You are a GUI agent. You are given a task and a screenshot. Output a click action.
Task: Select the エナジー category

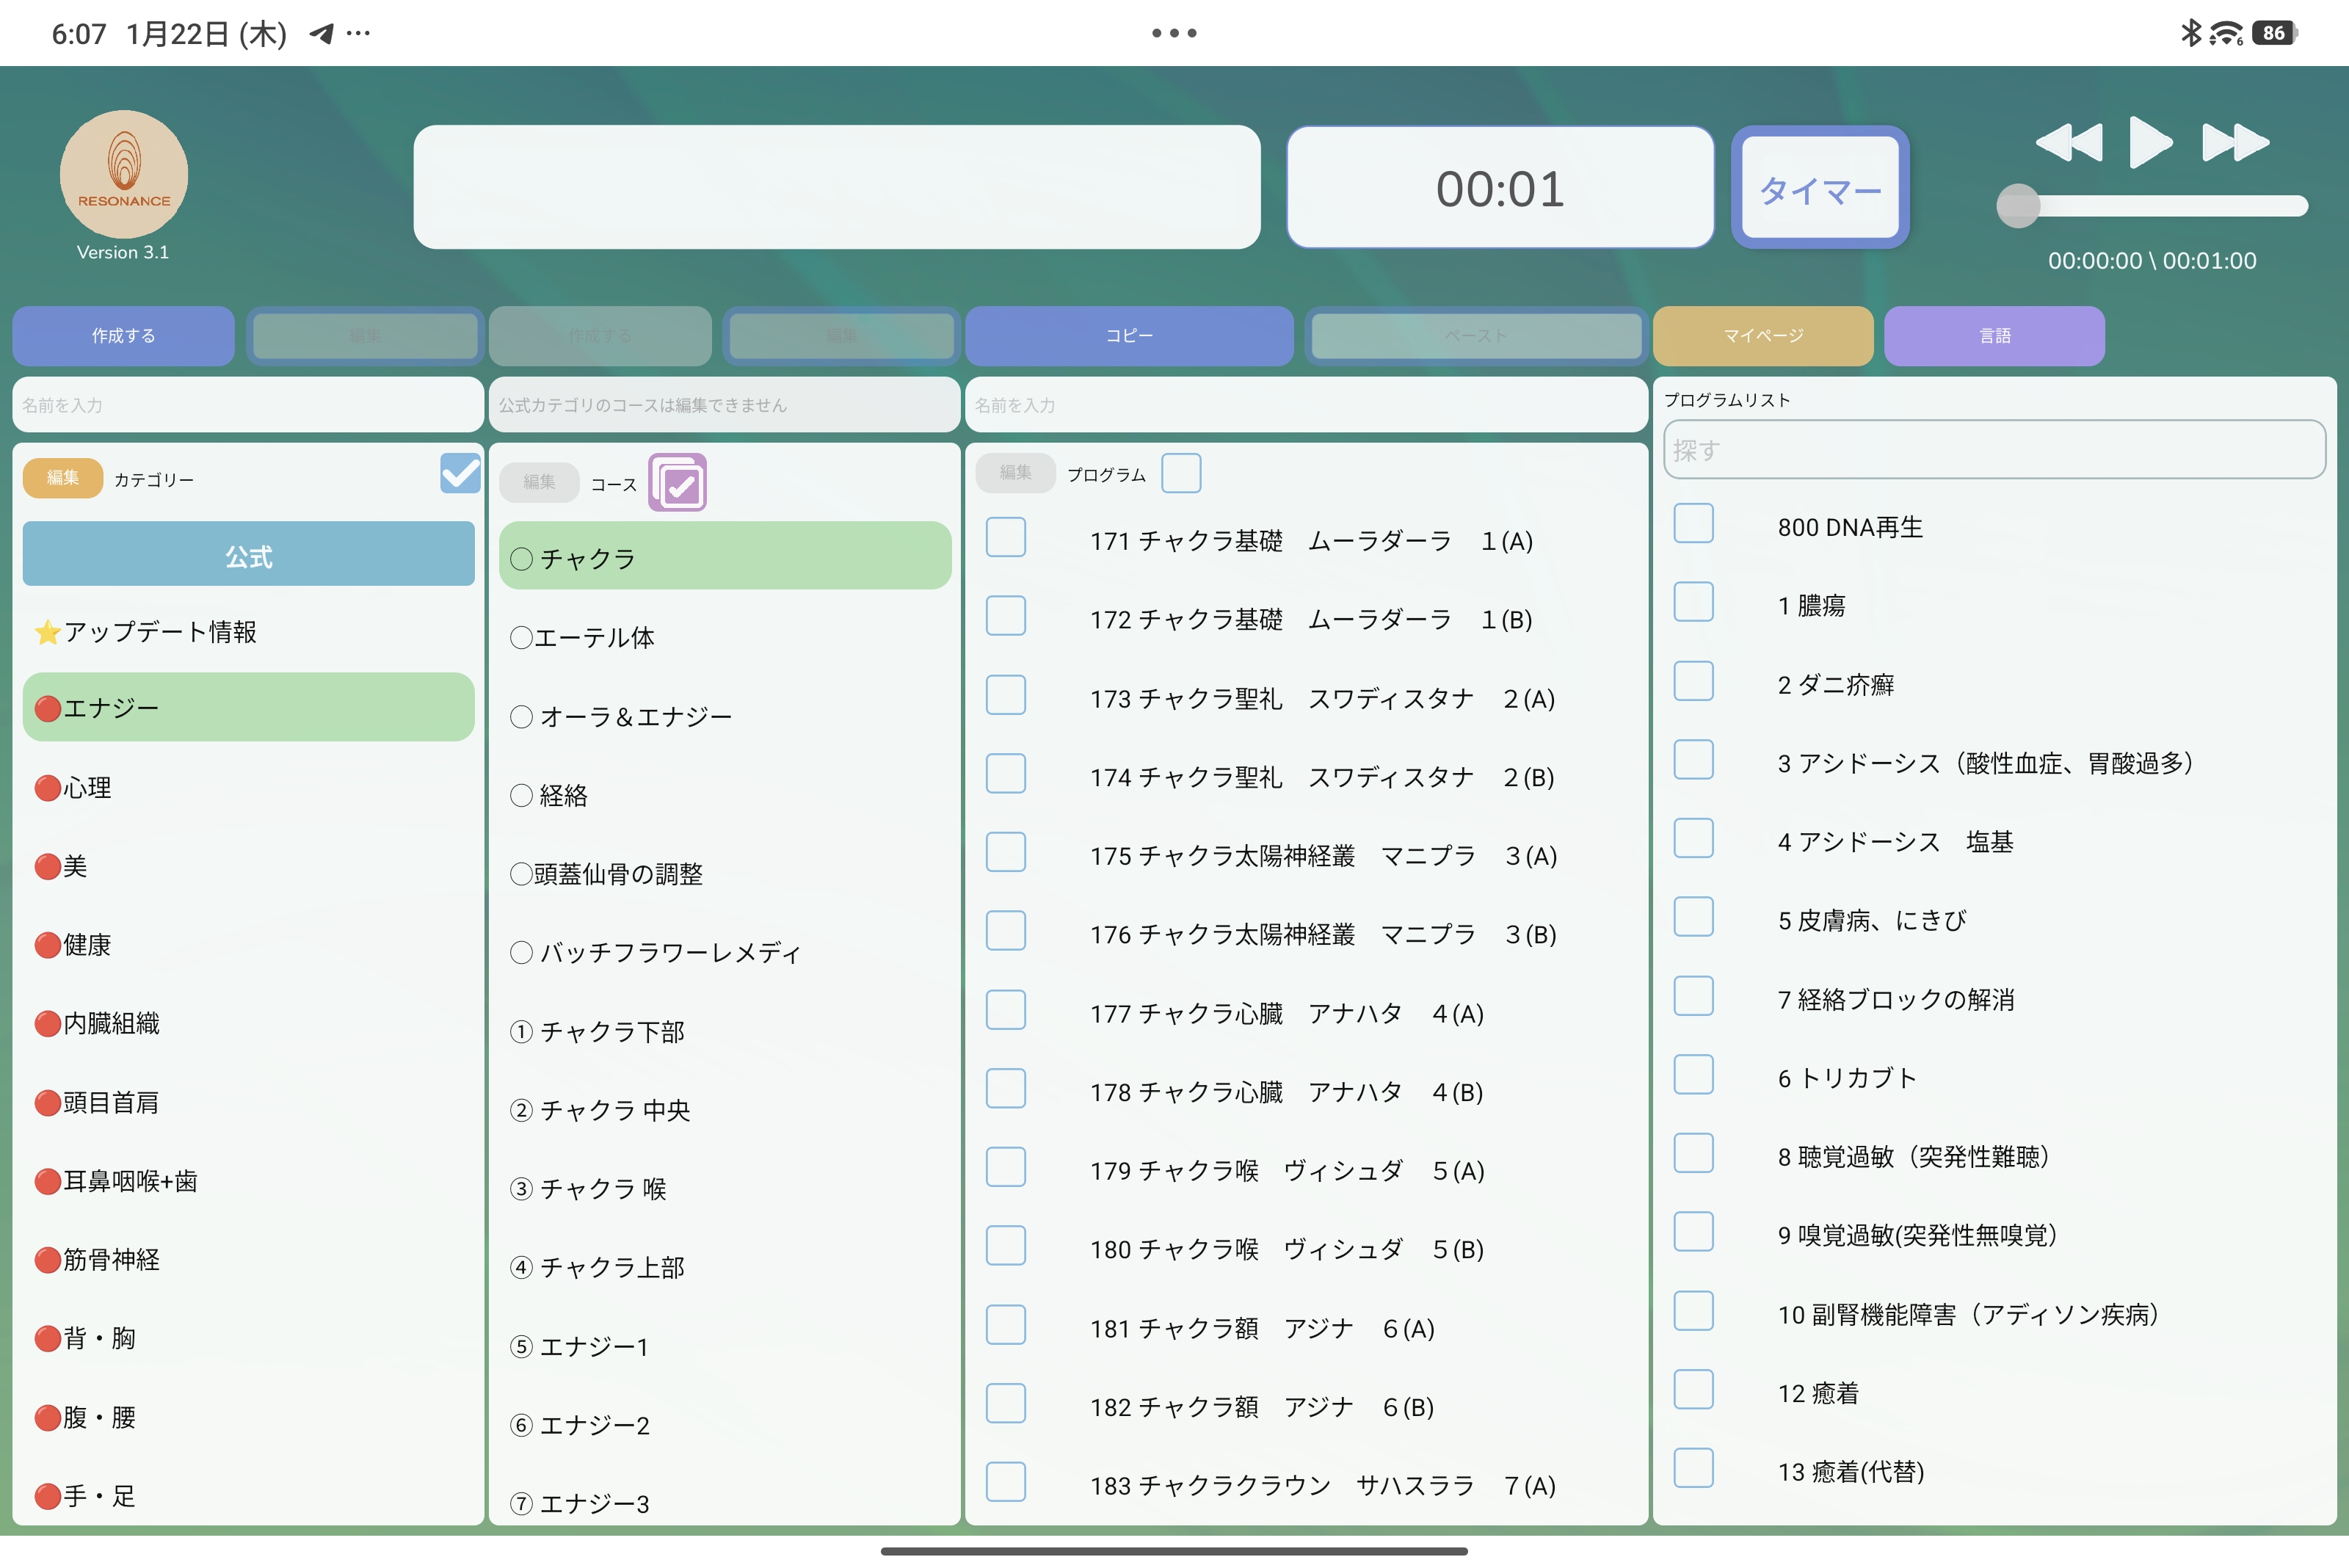point(248,707)
